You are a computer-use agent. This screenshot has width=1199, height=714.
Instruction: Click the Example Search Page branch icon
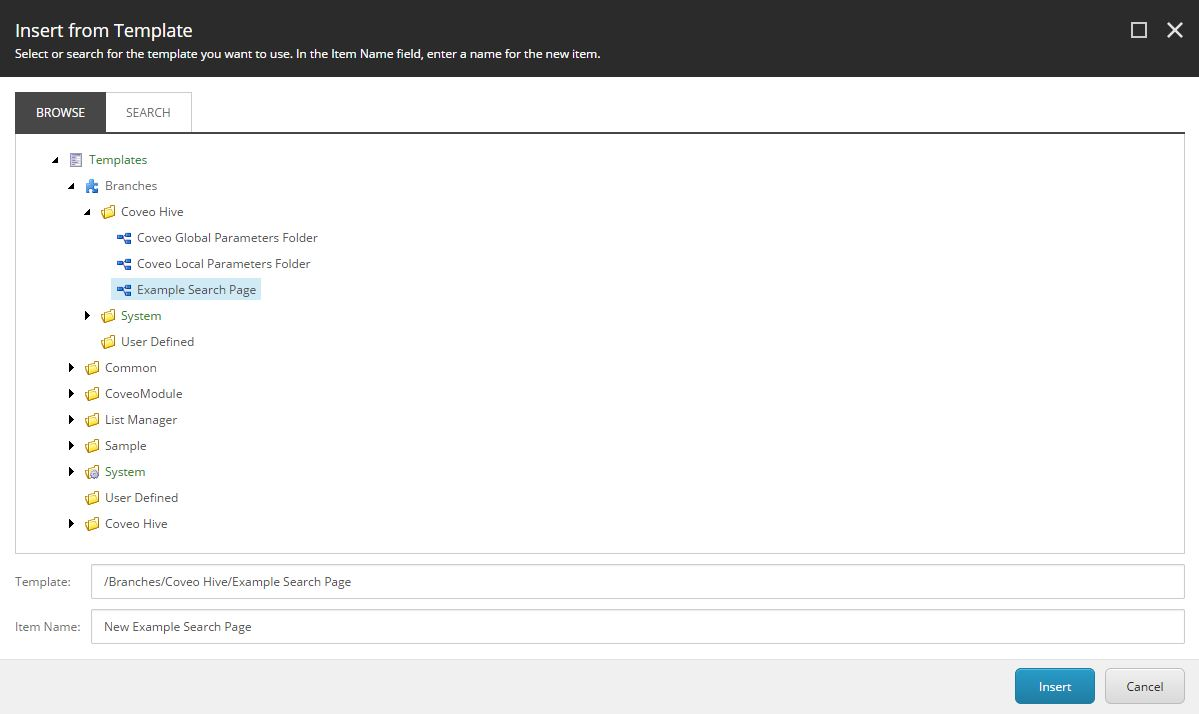coord(124,289)
